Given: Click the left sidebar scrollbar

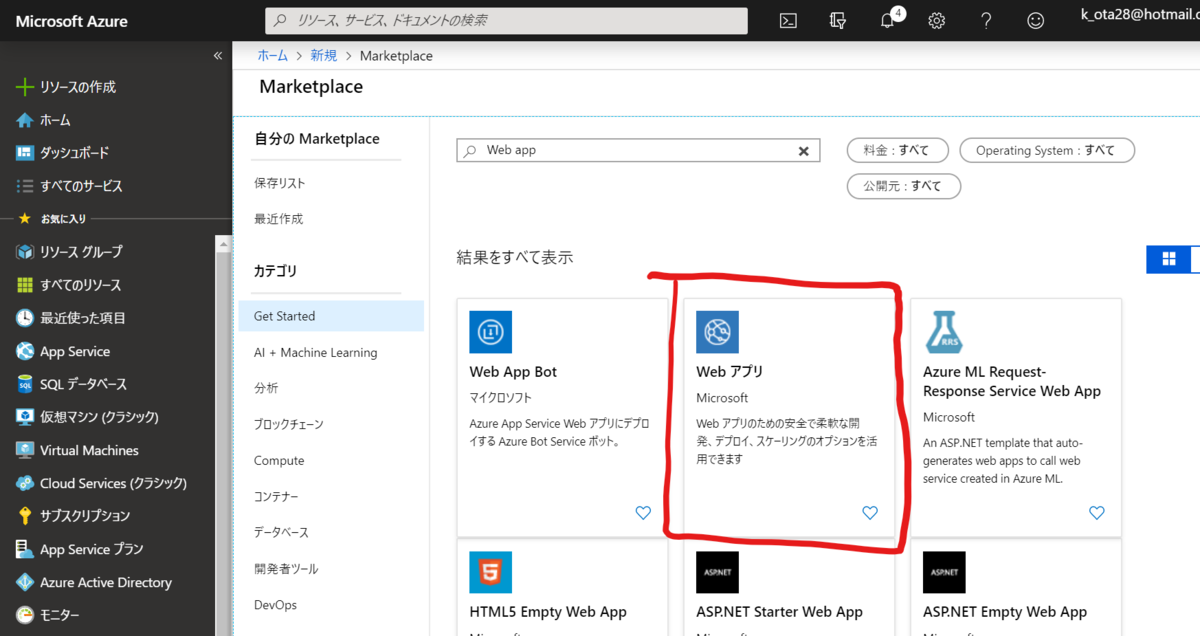Looking at the screenshot, I should (x=224, y=436).
